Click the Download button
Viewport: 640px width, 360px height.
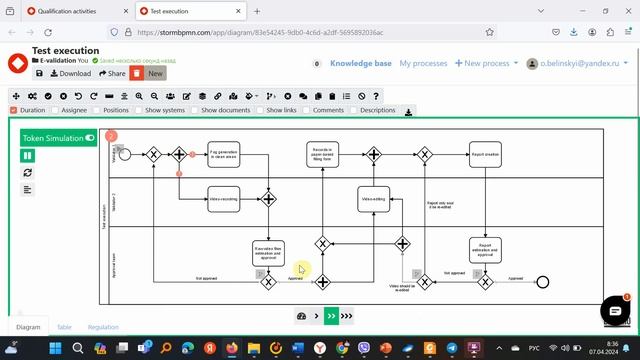click(x=71, y=73)
